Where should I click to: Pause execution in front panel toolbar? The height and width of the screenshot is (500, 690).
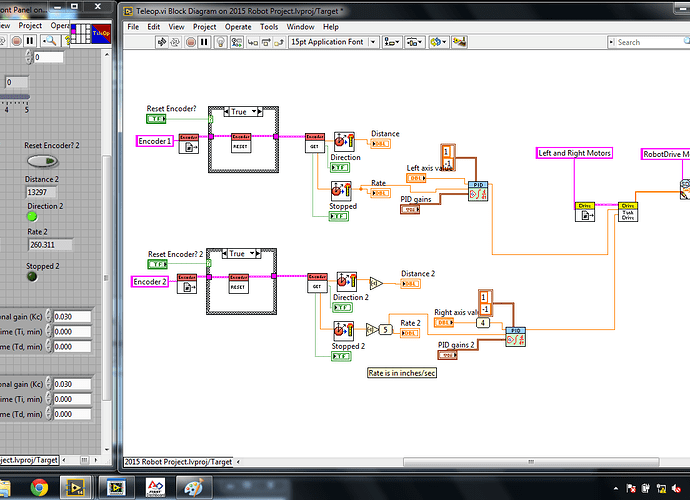(29, 41)
